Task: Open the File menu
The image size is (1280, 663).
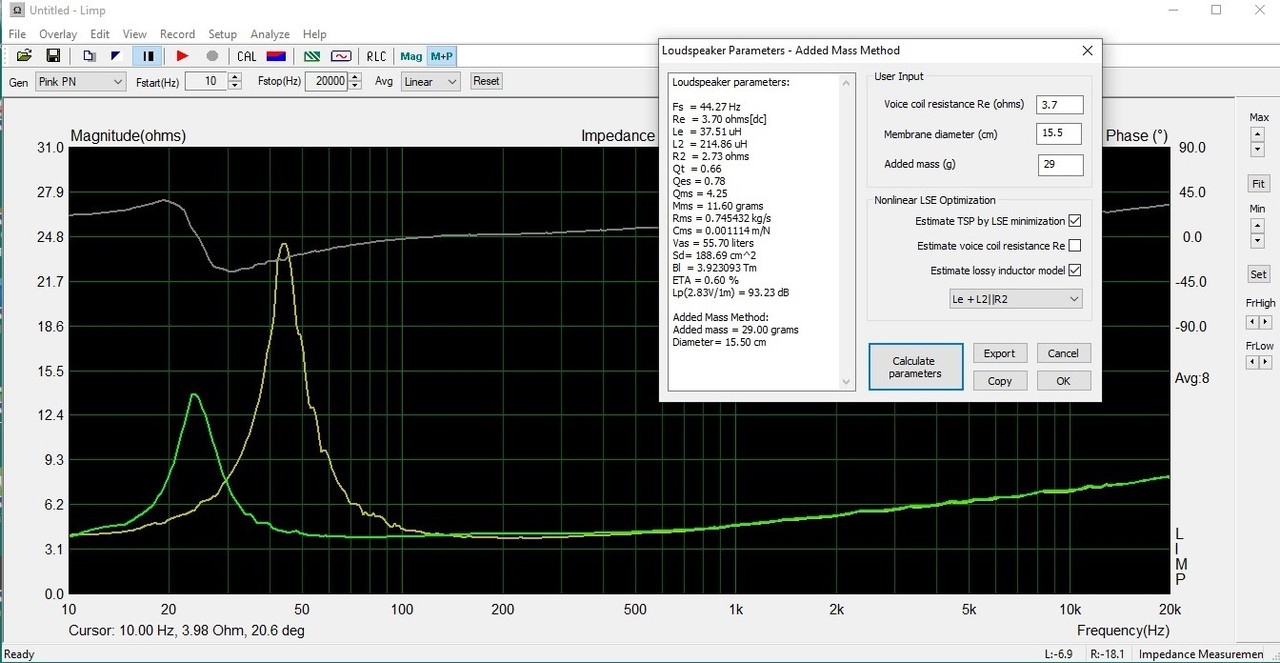Action: pos(17,34)
